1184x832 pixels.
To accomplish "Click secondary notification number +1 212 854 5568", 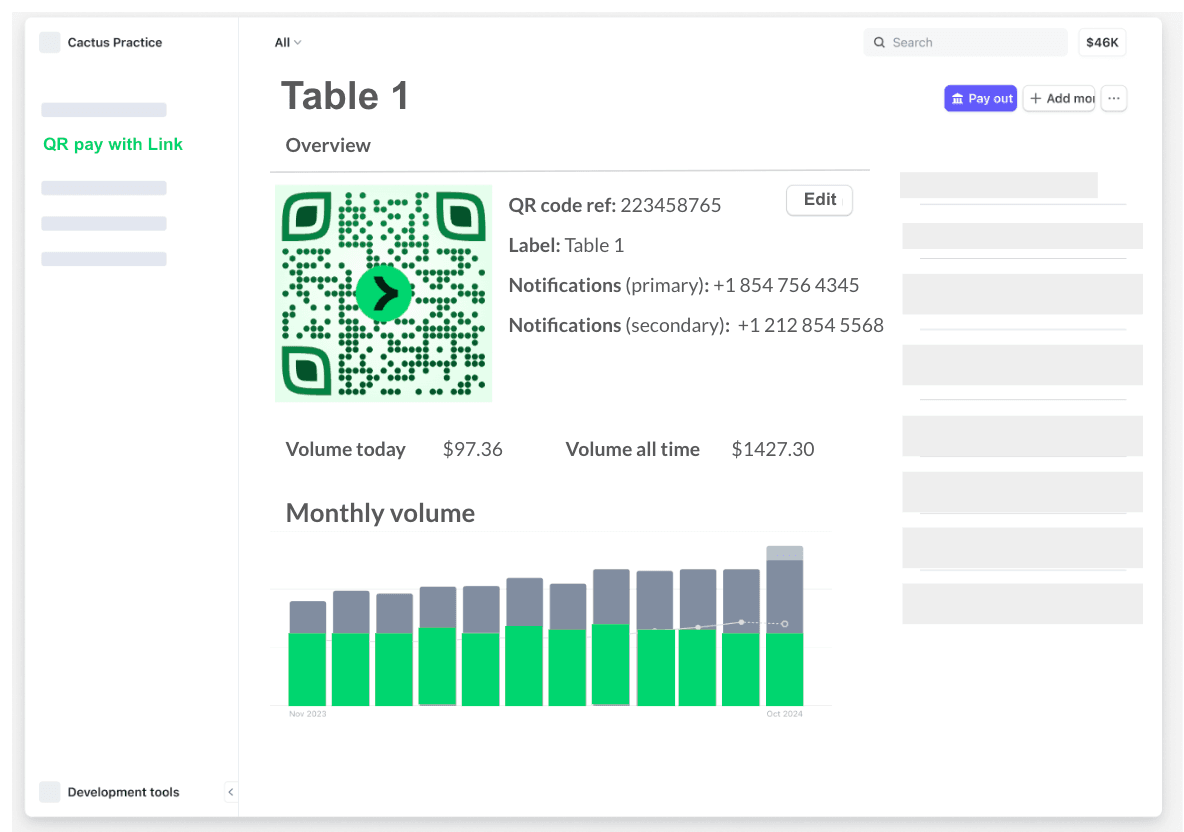I will pyautogui.click(x=810, y=325).
